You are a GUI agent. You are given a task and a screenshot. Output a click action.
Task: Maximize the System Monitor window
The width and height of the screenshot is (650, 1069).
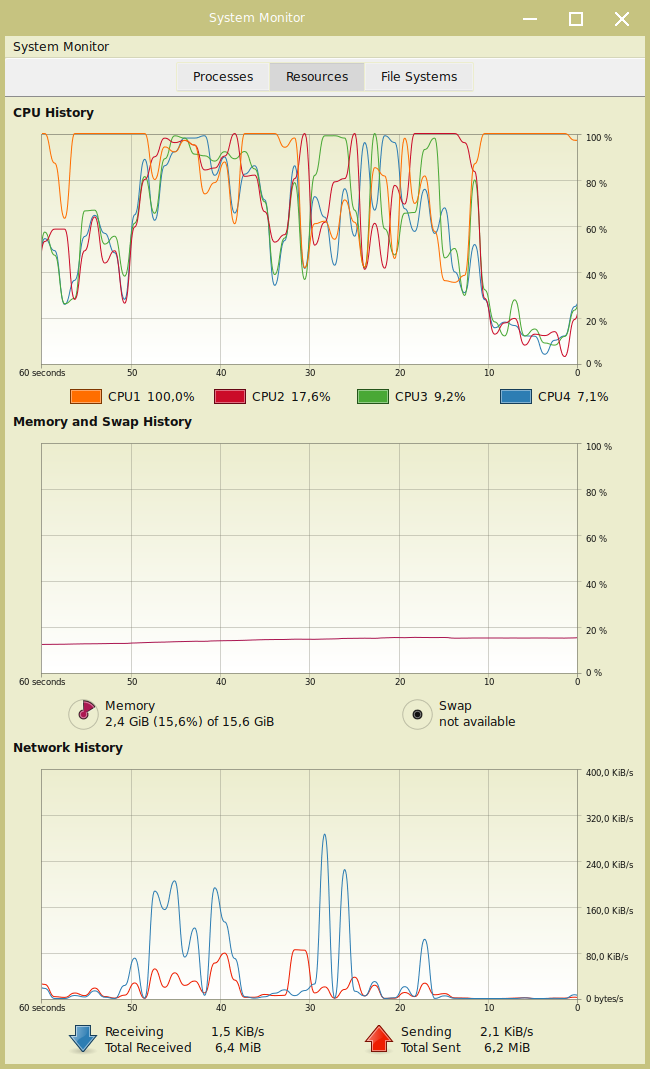point(576,18)
